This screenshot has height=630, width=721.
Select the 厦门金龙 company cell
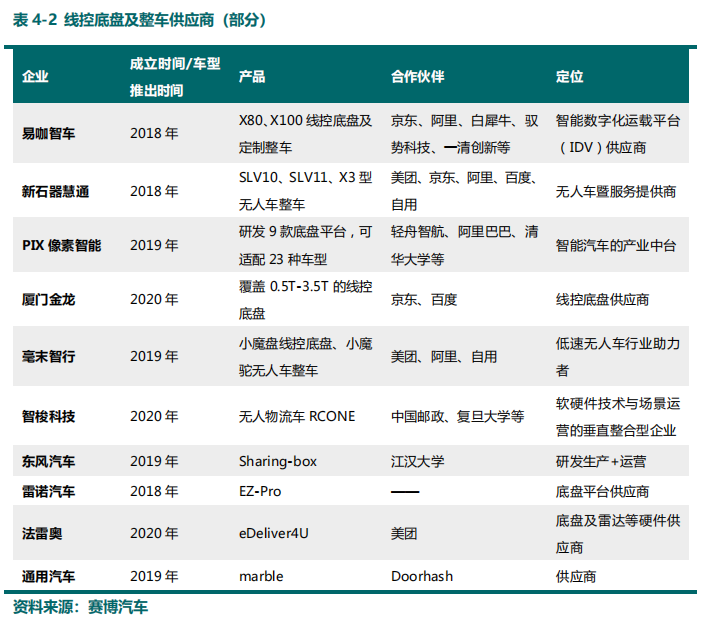click(x=48, y=299)
